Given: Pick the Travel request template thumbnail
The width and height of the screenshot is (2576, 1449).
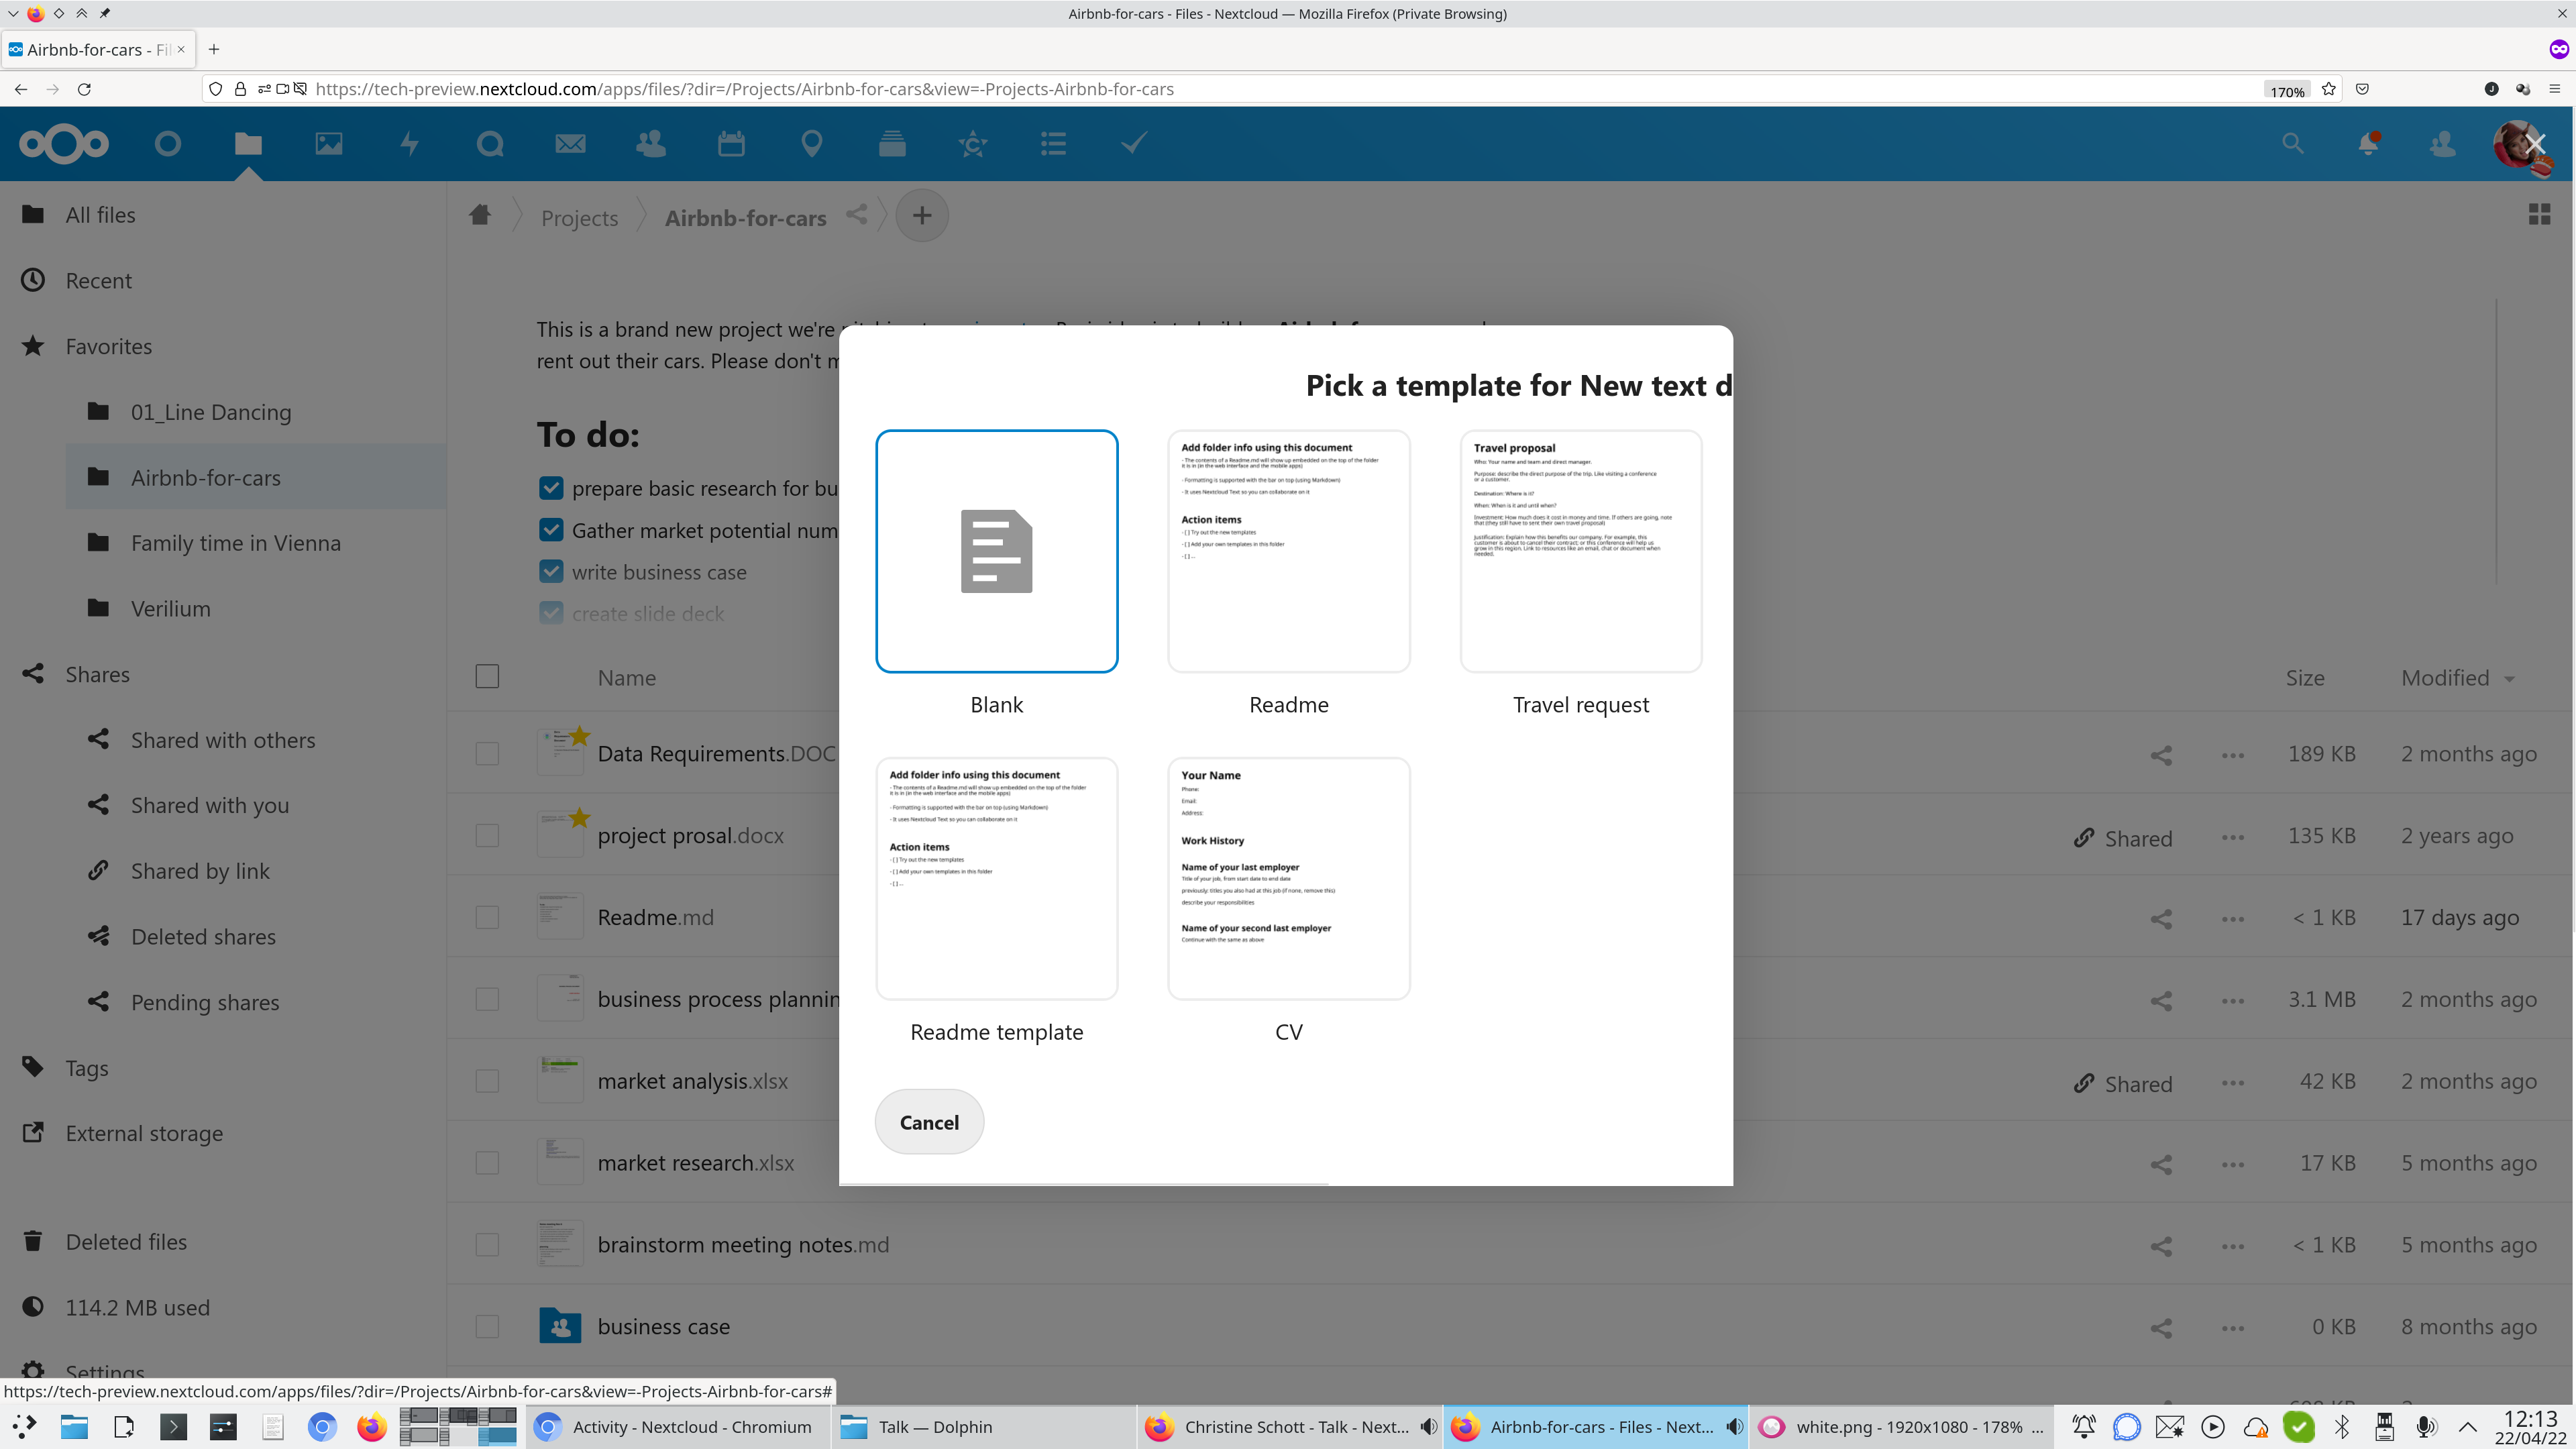Looking at the screenshot, I should pyautogui.click(x=1580, y=551).
